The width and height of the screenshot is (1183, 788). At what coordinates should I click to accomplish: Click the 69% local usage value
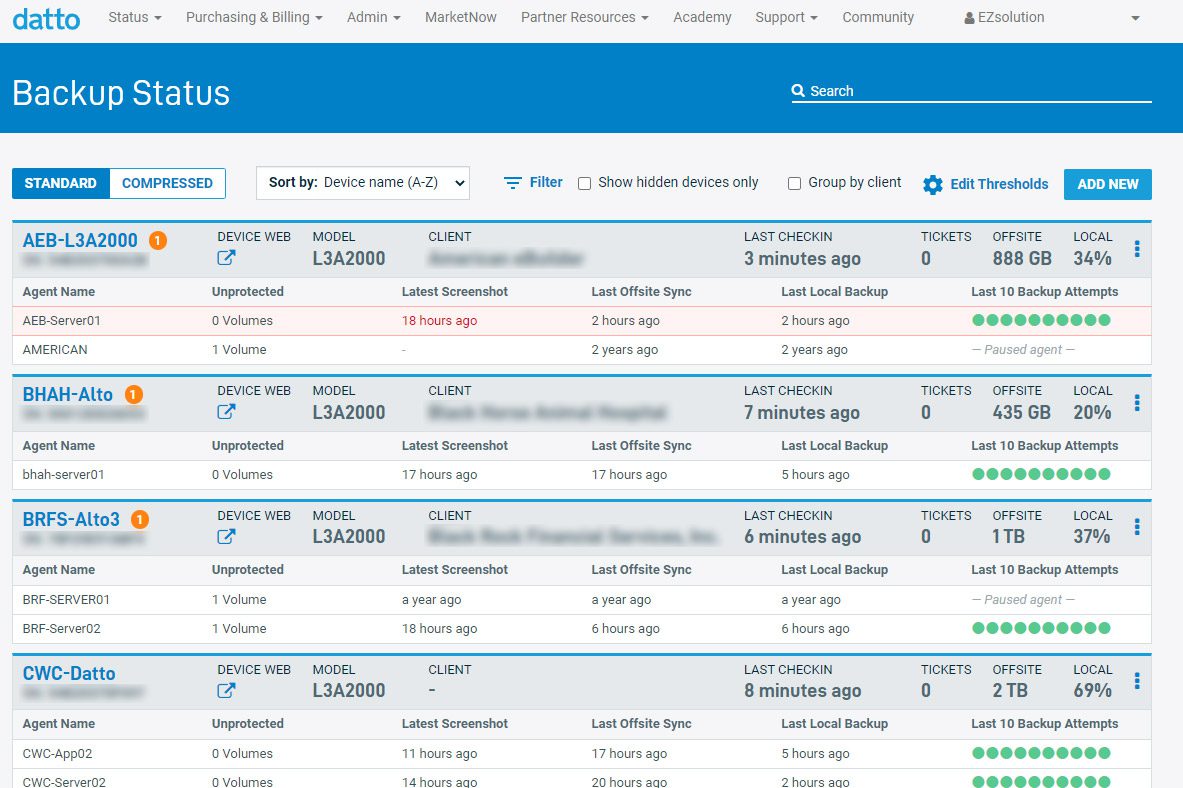(1092, 690)
